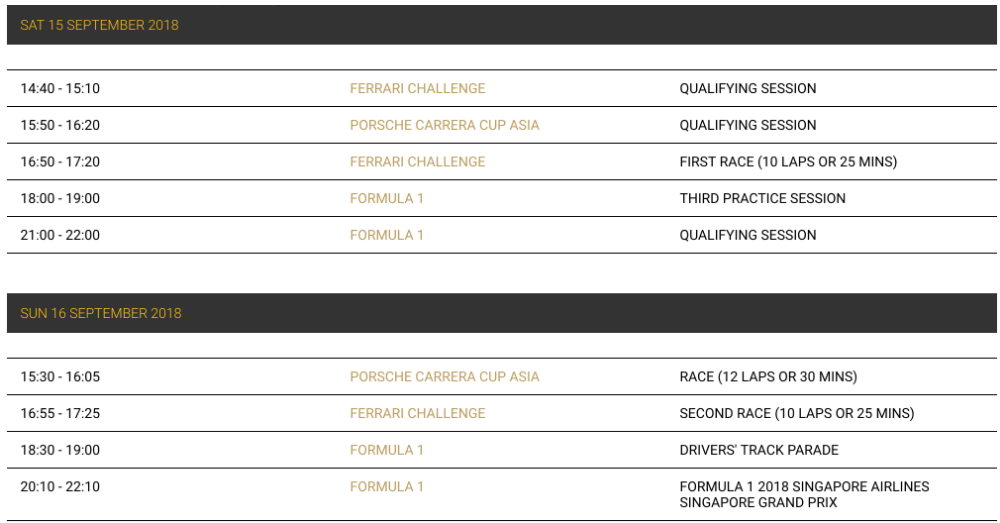This screenshot has width=1000, height=523.
Task: Open Porsche Carrera Cup Asia link at 15:50
Action: [x=445, y=125]
